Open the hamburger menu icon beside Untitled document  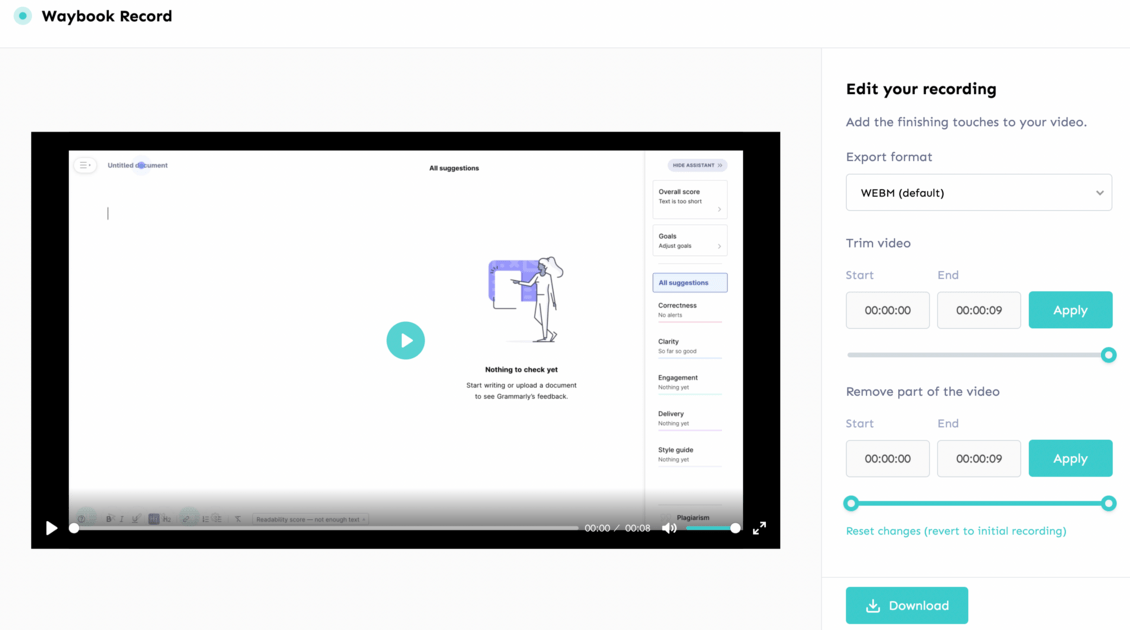[x=85, y=164]
